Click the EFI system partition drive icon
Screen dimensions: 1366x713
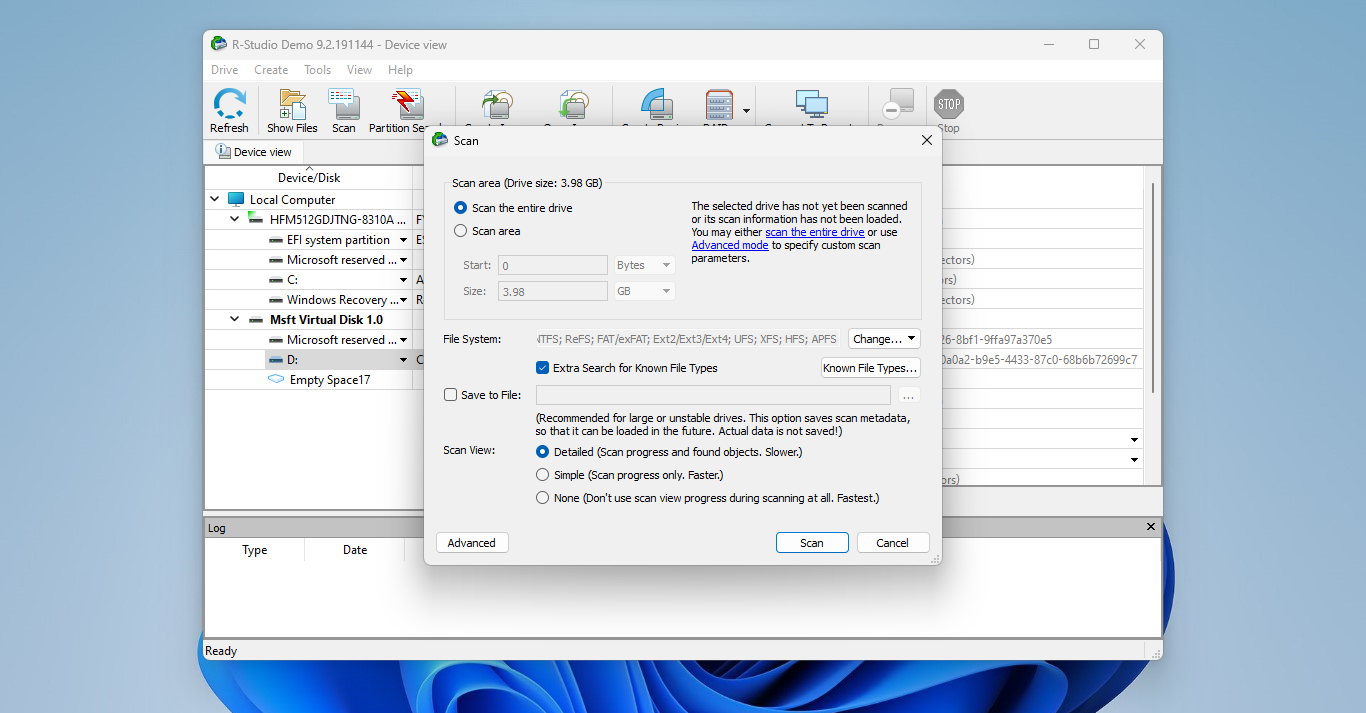277,240
